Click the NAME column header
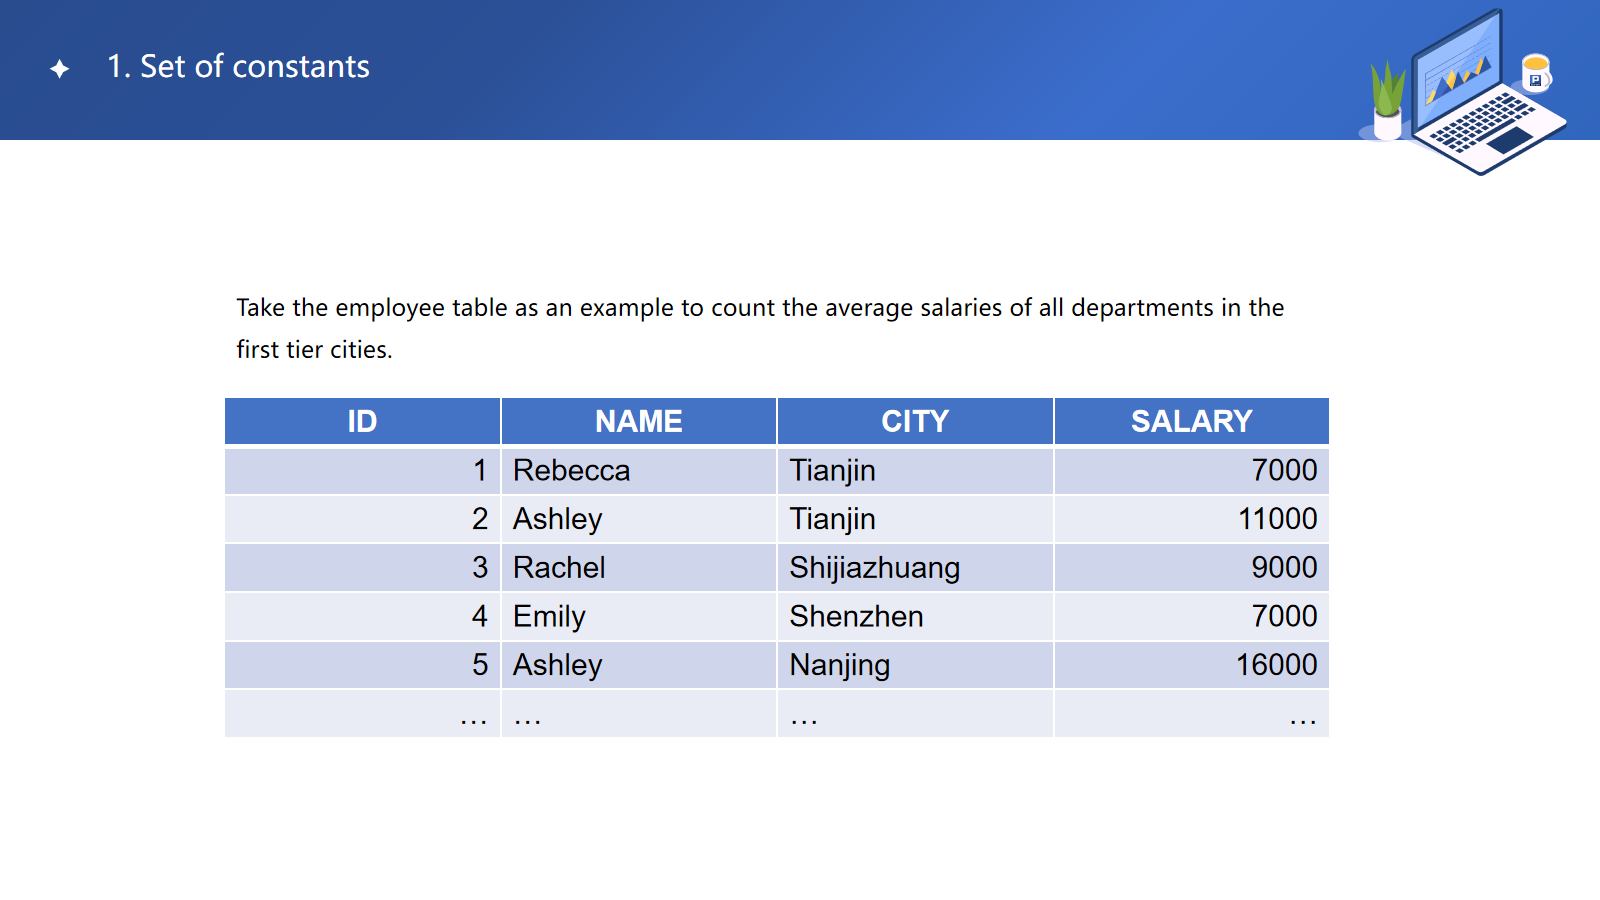 638,421
